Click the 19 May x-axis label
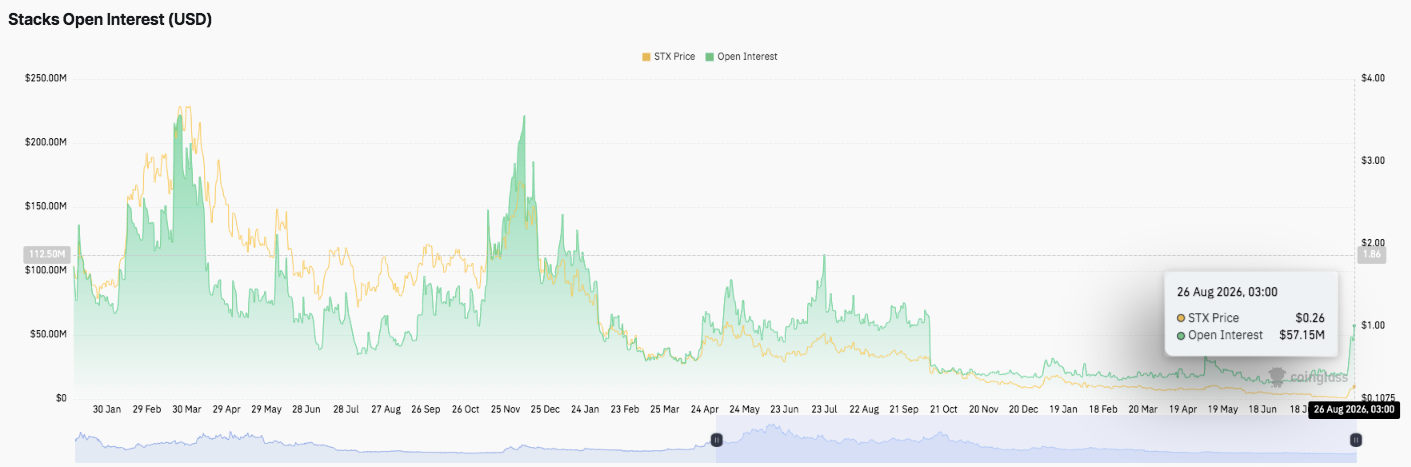 (x=1222, y=410)
